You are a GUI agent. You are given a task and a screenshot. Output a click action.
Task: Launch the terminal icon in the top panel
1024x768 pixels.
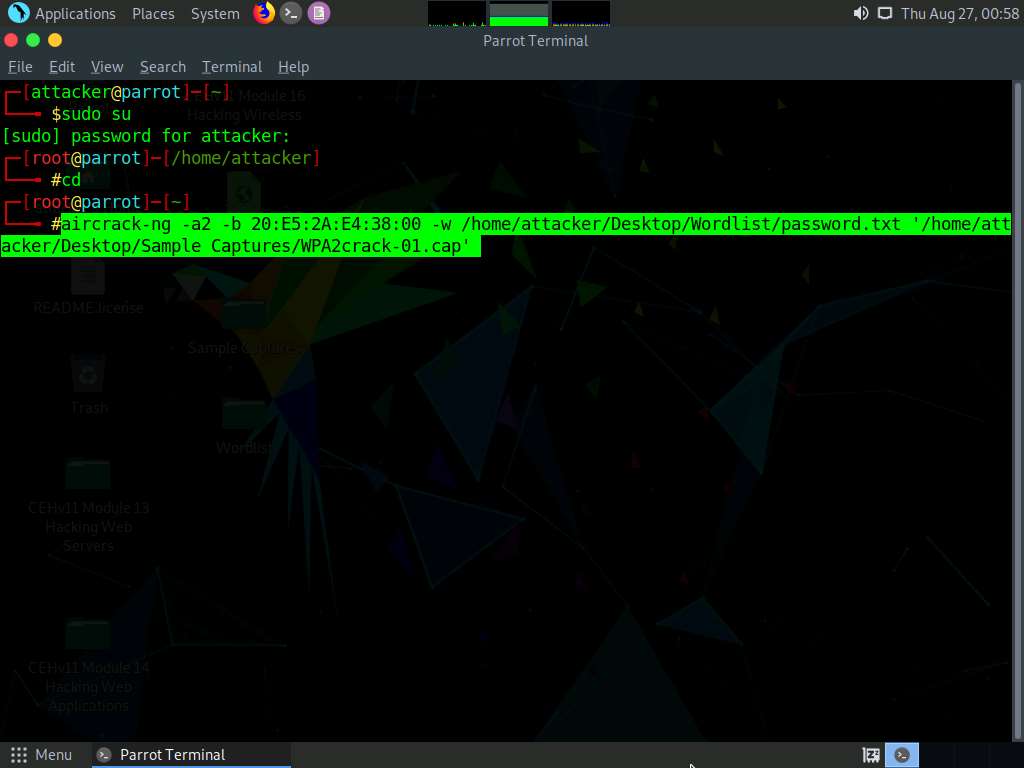pyautogui.click(x=291, y=13)
